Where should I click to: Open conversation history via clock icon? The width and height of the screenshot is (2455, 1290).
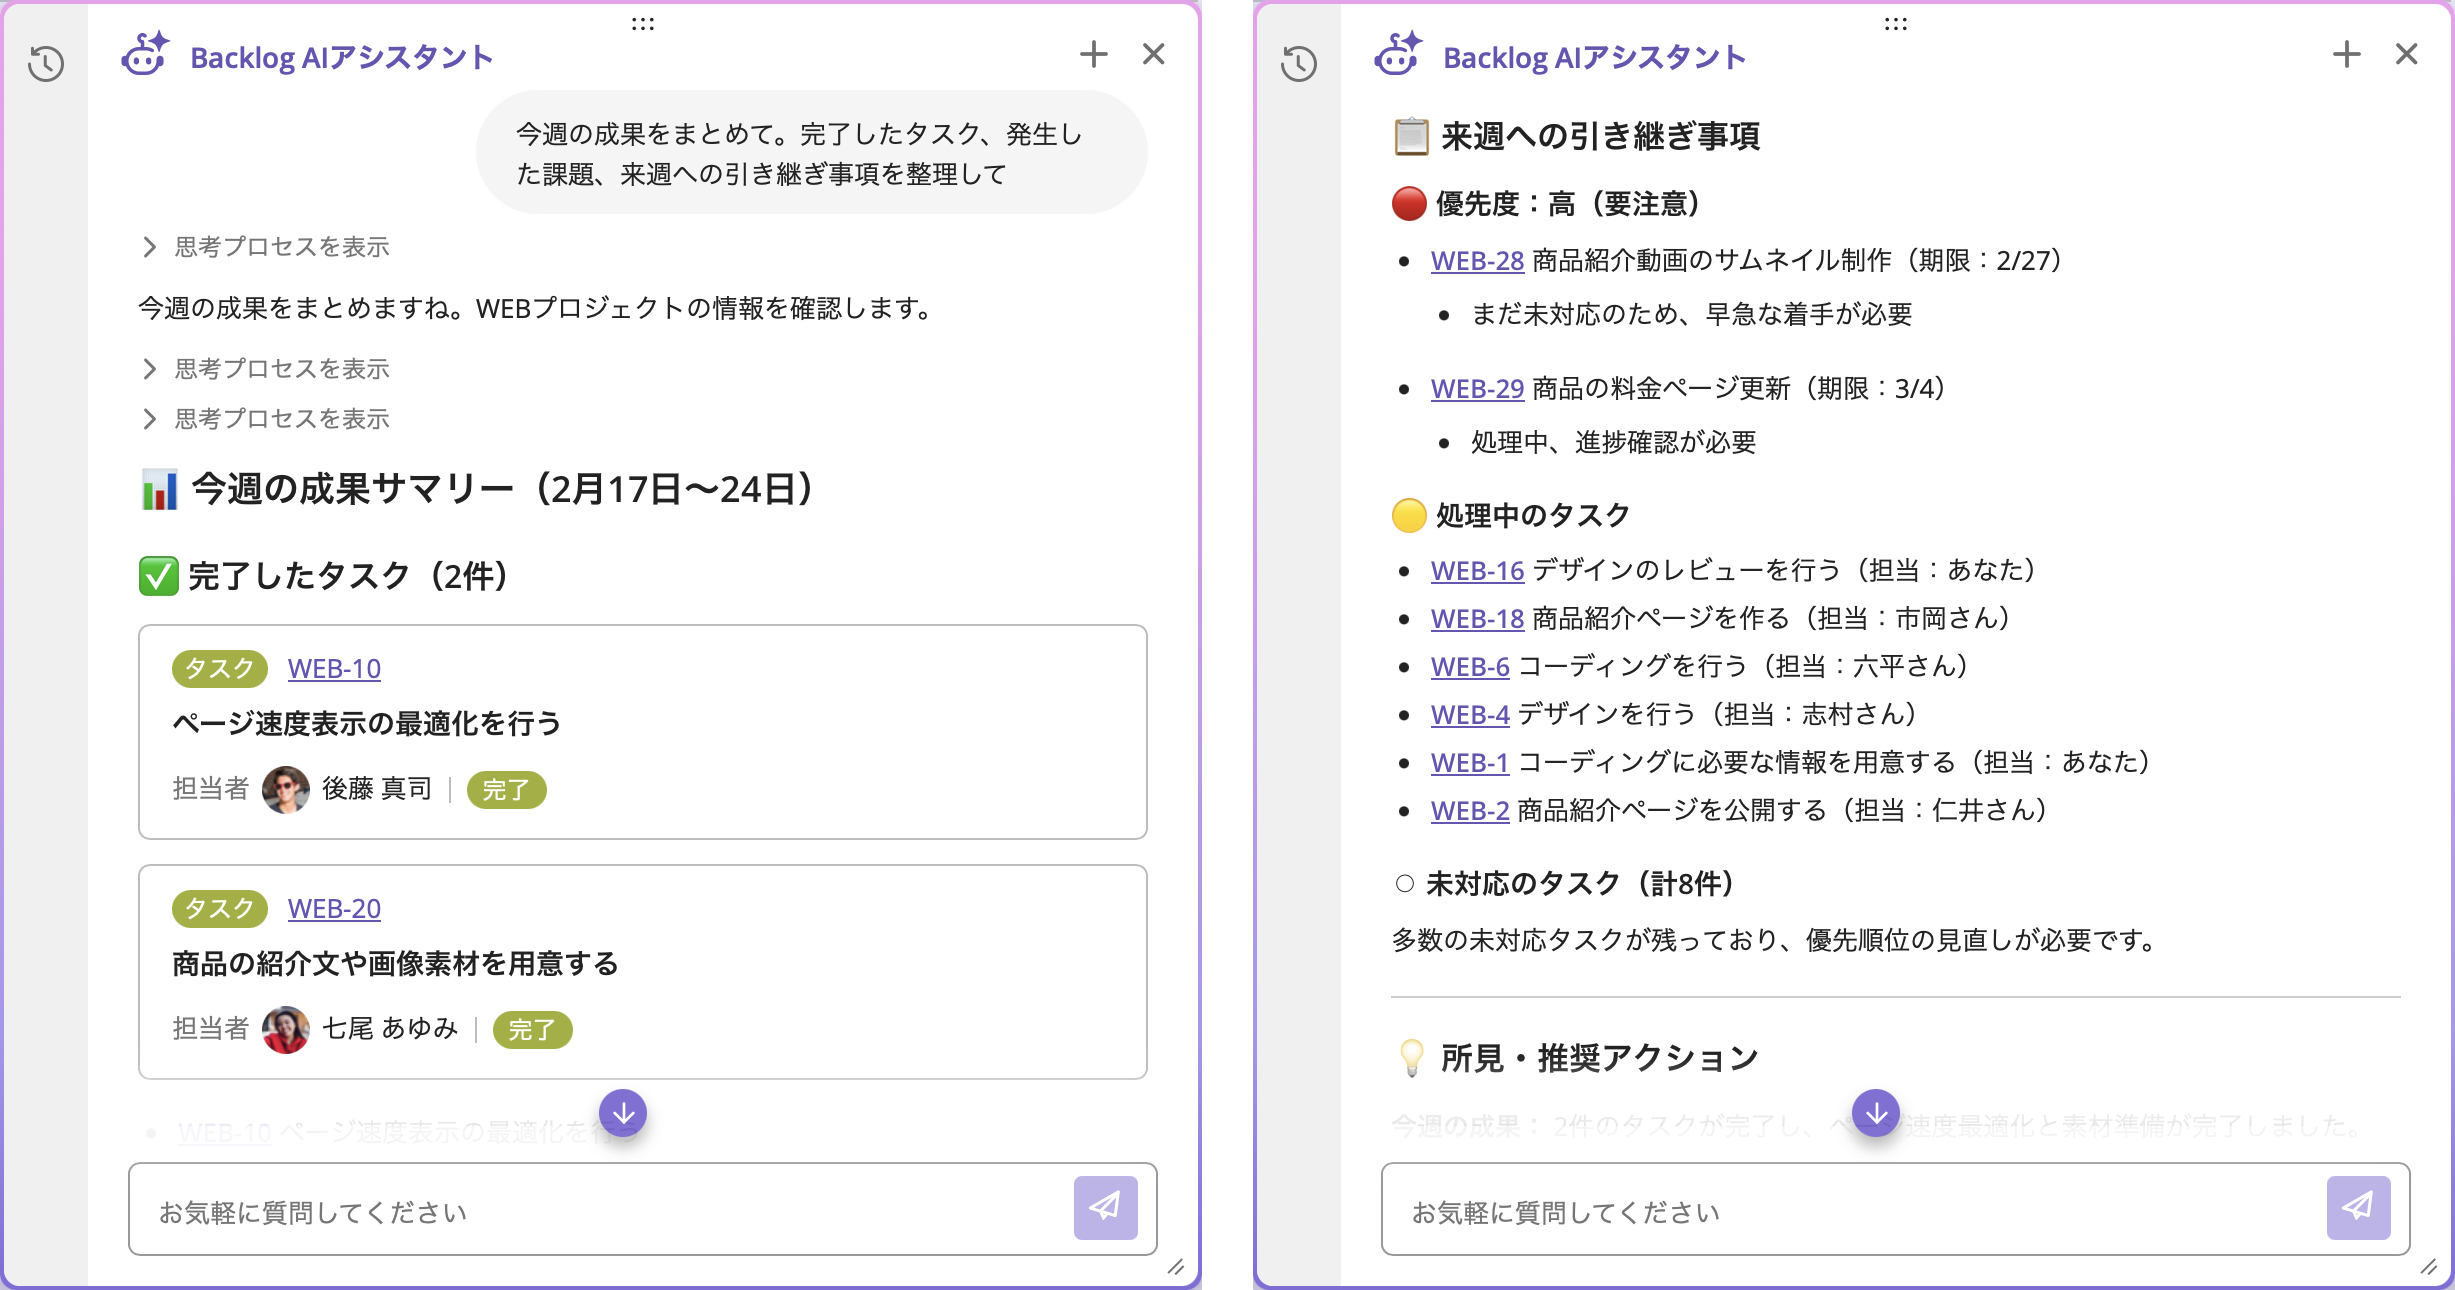[x=48, y=65]
